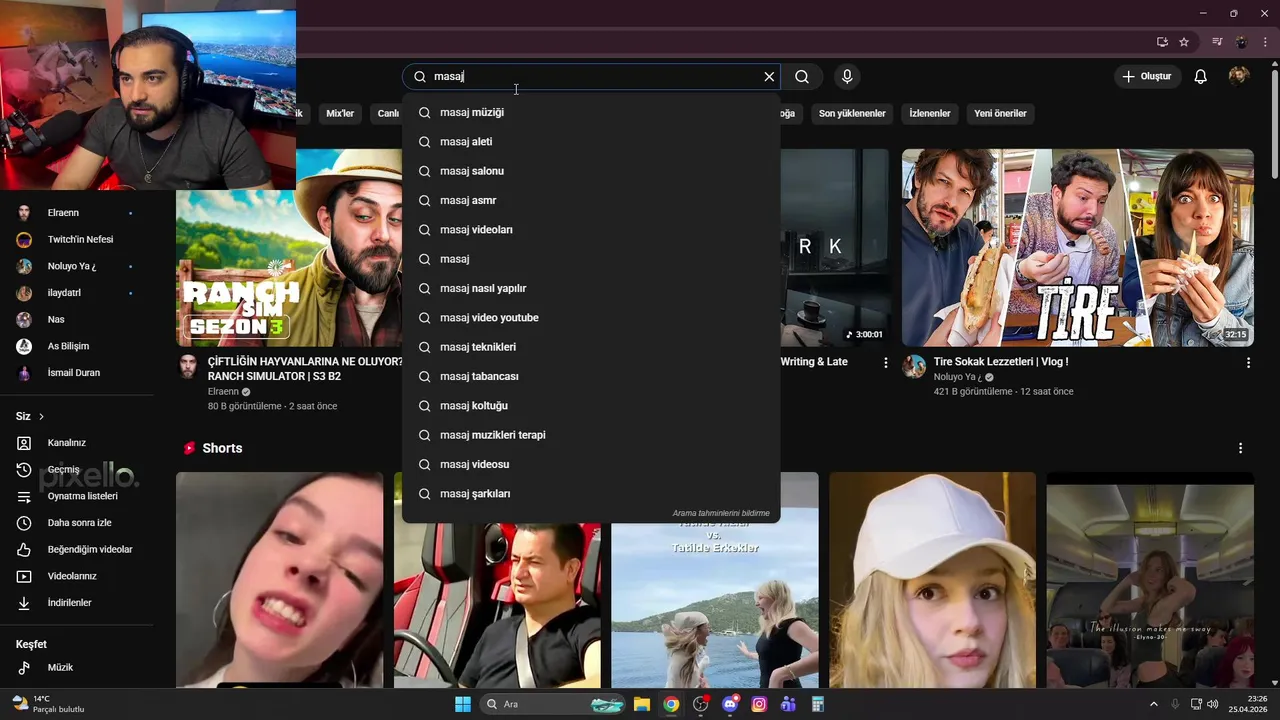Pick the suggestion masaj video youtube

coord(591,318)
